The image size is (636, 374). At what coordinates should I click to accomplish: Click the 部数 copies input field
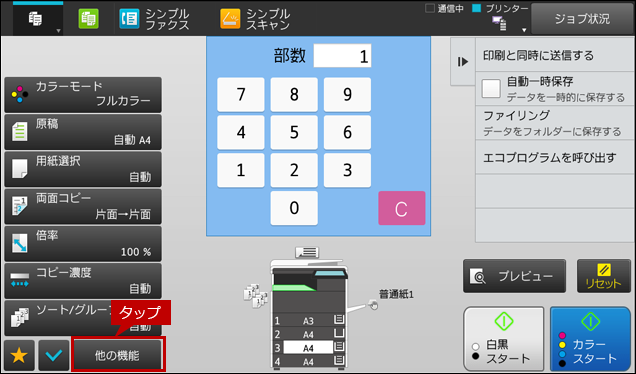pyautogui.click(x=342, y=56)
